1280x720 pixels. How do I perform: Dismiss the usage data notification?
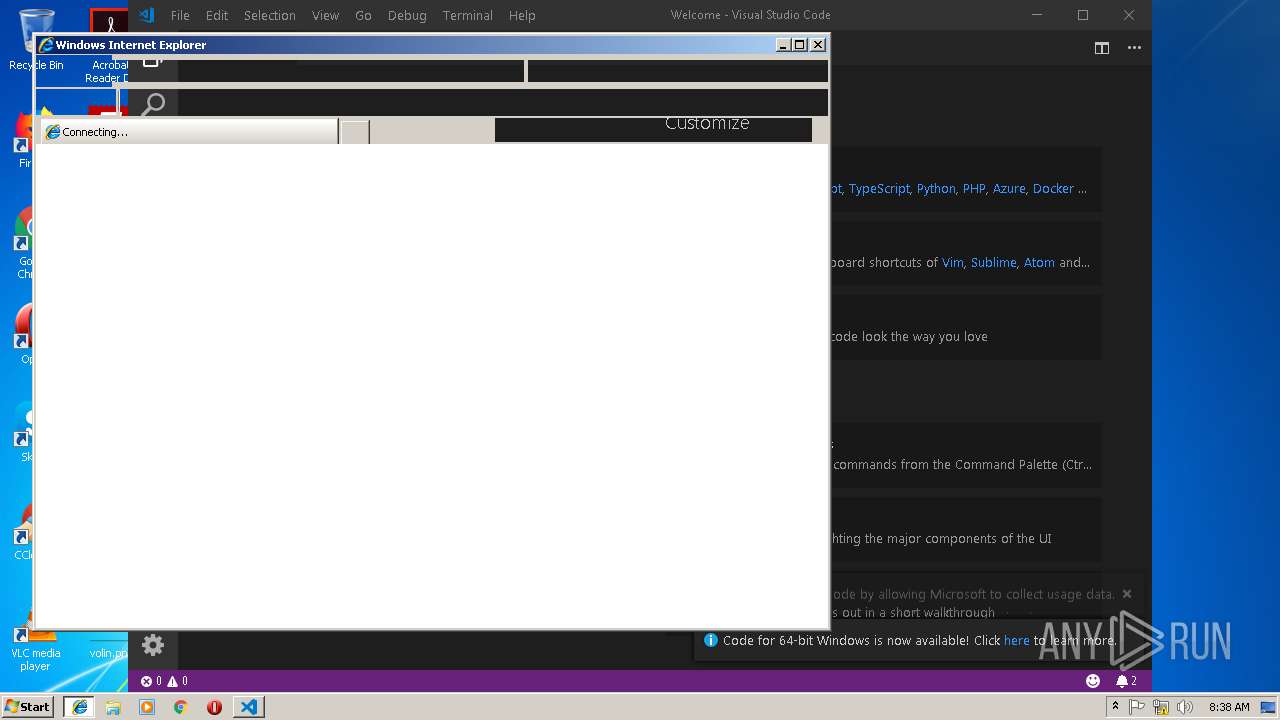(1127, 594)
